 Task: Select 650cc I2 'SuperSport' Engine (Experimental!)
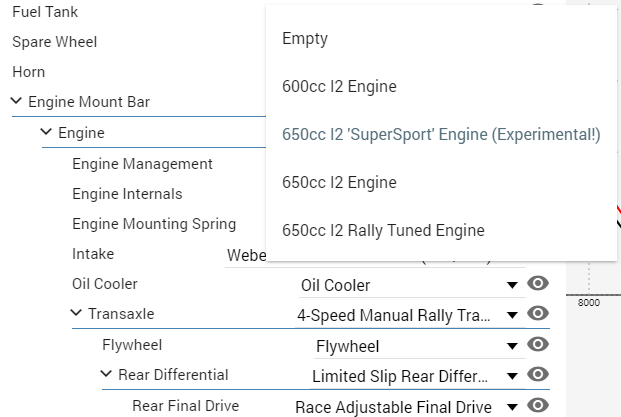(441, 135)
